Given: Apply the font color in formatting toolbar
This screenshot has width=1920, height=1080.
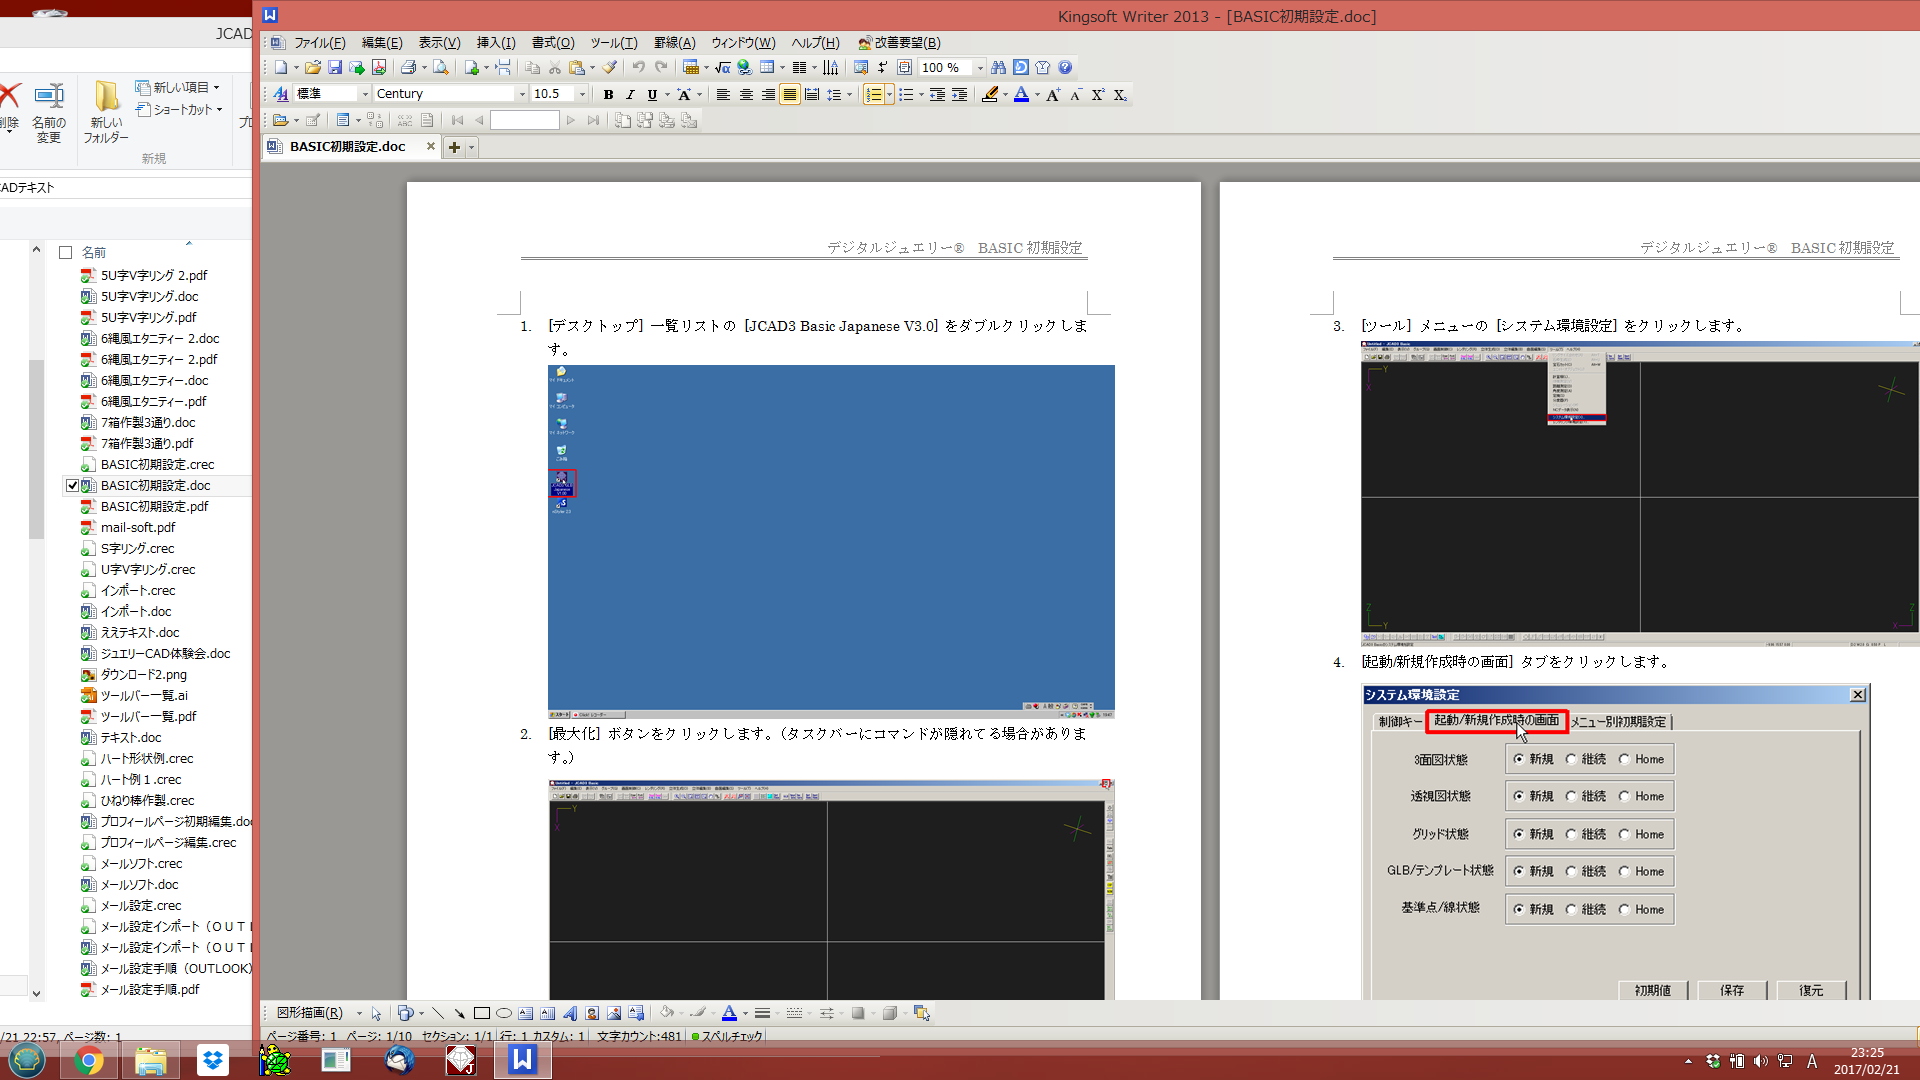Looking at the screenshot, I should (1021, 95).
